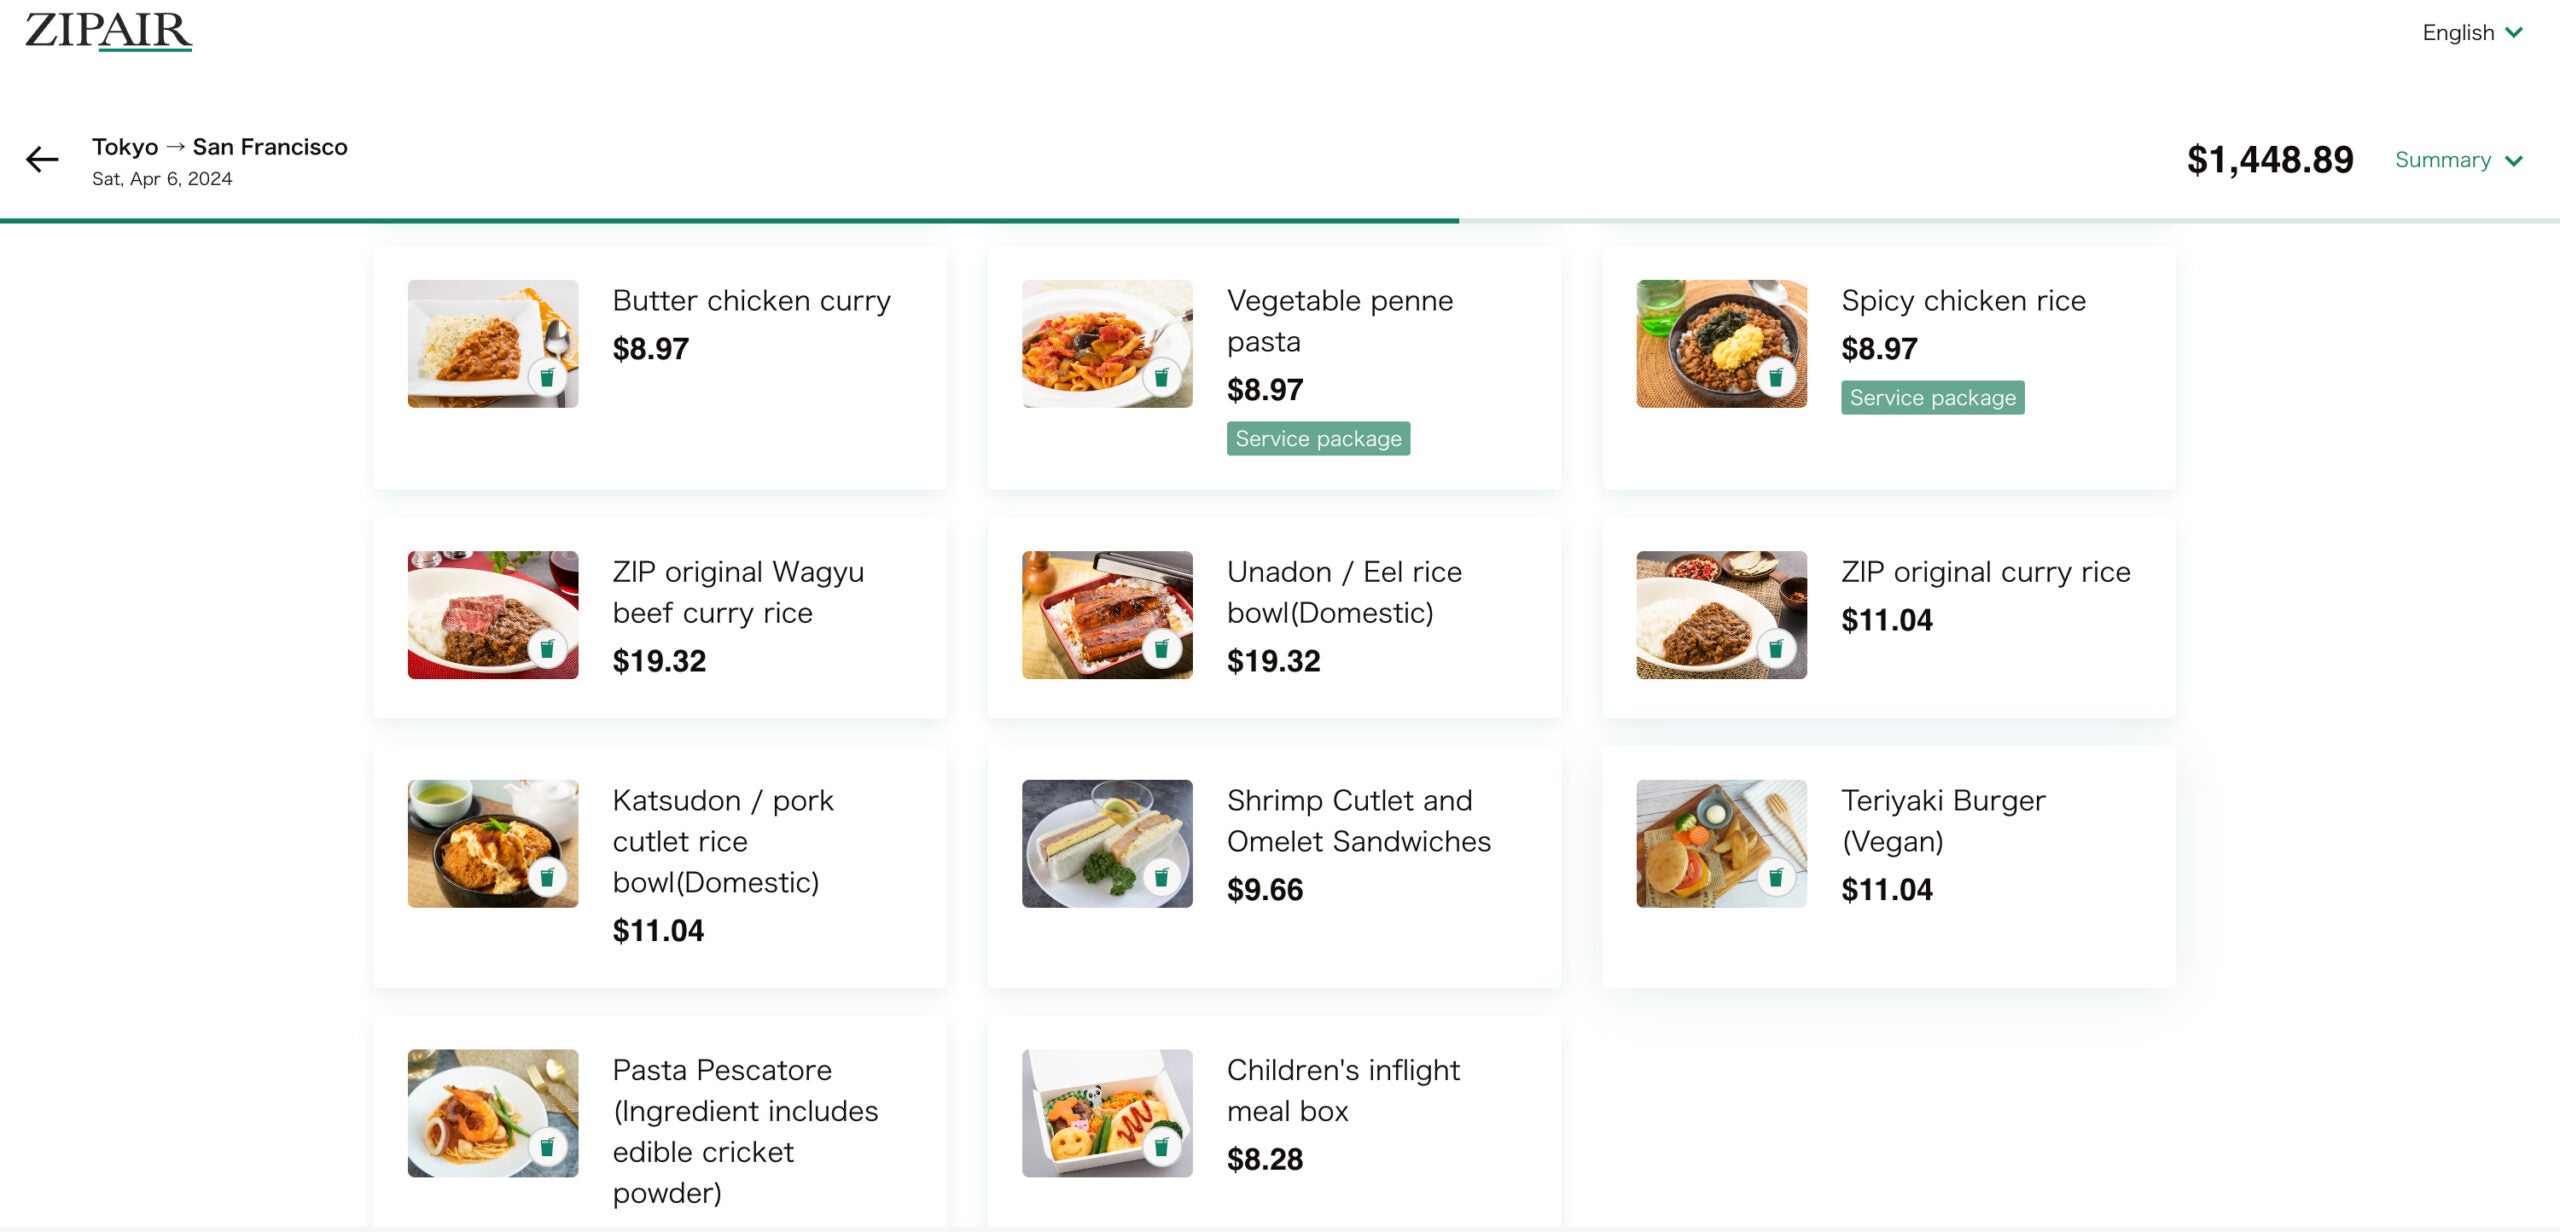This screenshot has width=2560, height=1232.
Task: Click the Service package badge on Vegetable penne pasta
Action: pos(1318,438)
